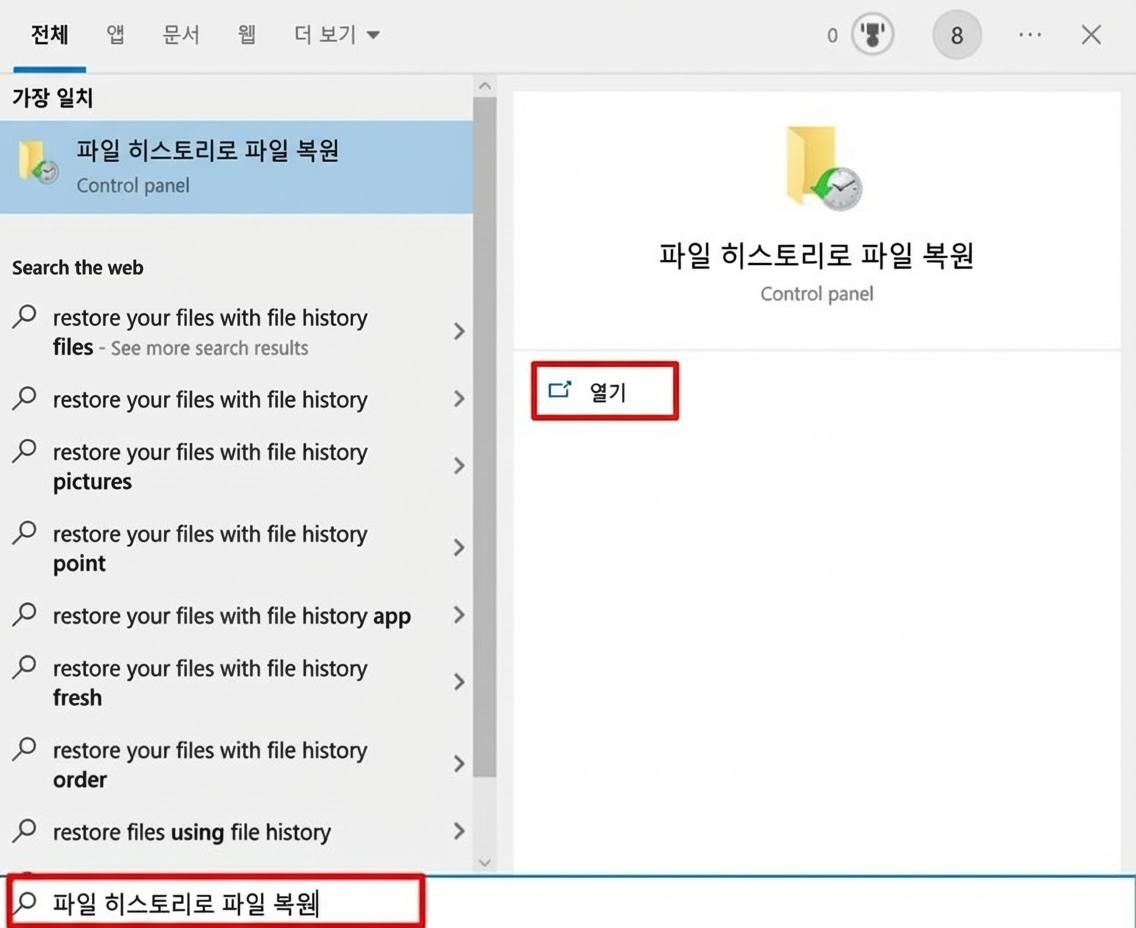Expand the restore your files with file history app suggestion
Image resolution: width=1136 pixels, height=928 pixels.
[x=459, y=616]
